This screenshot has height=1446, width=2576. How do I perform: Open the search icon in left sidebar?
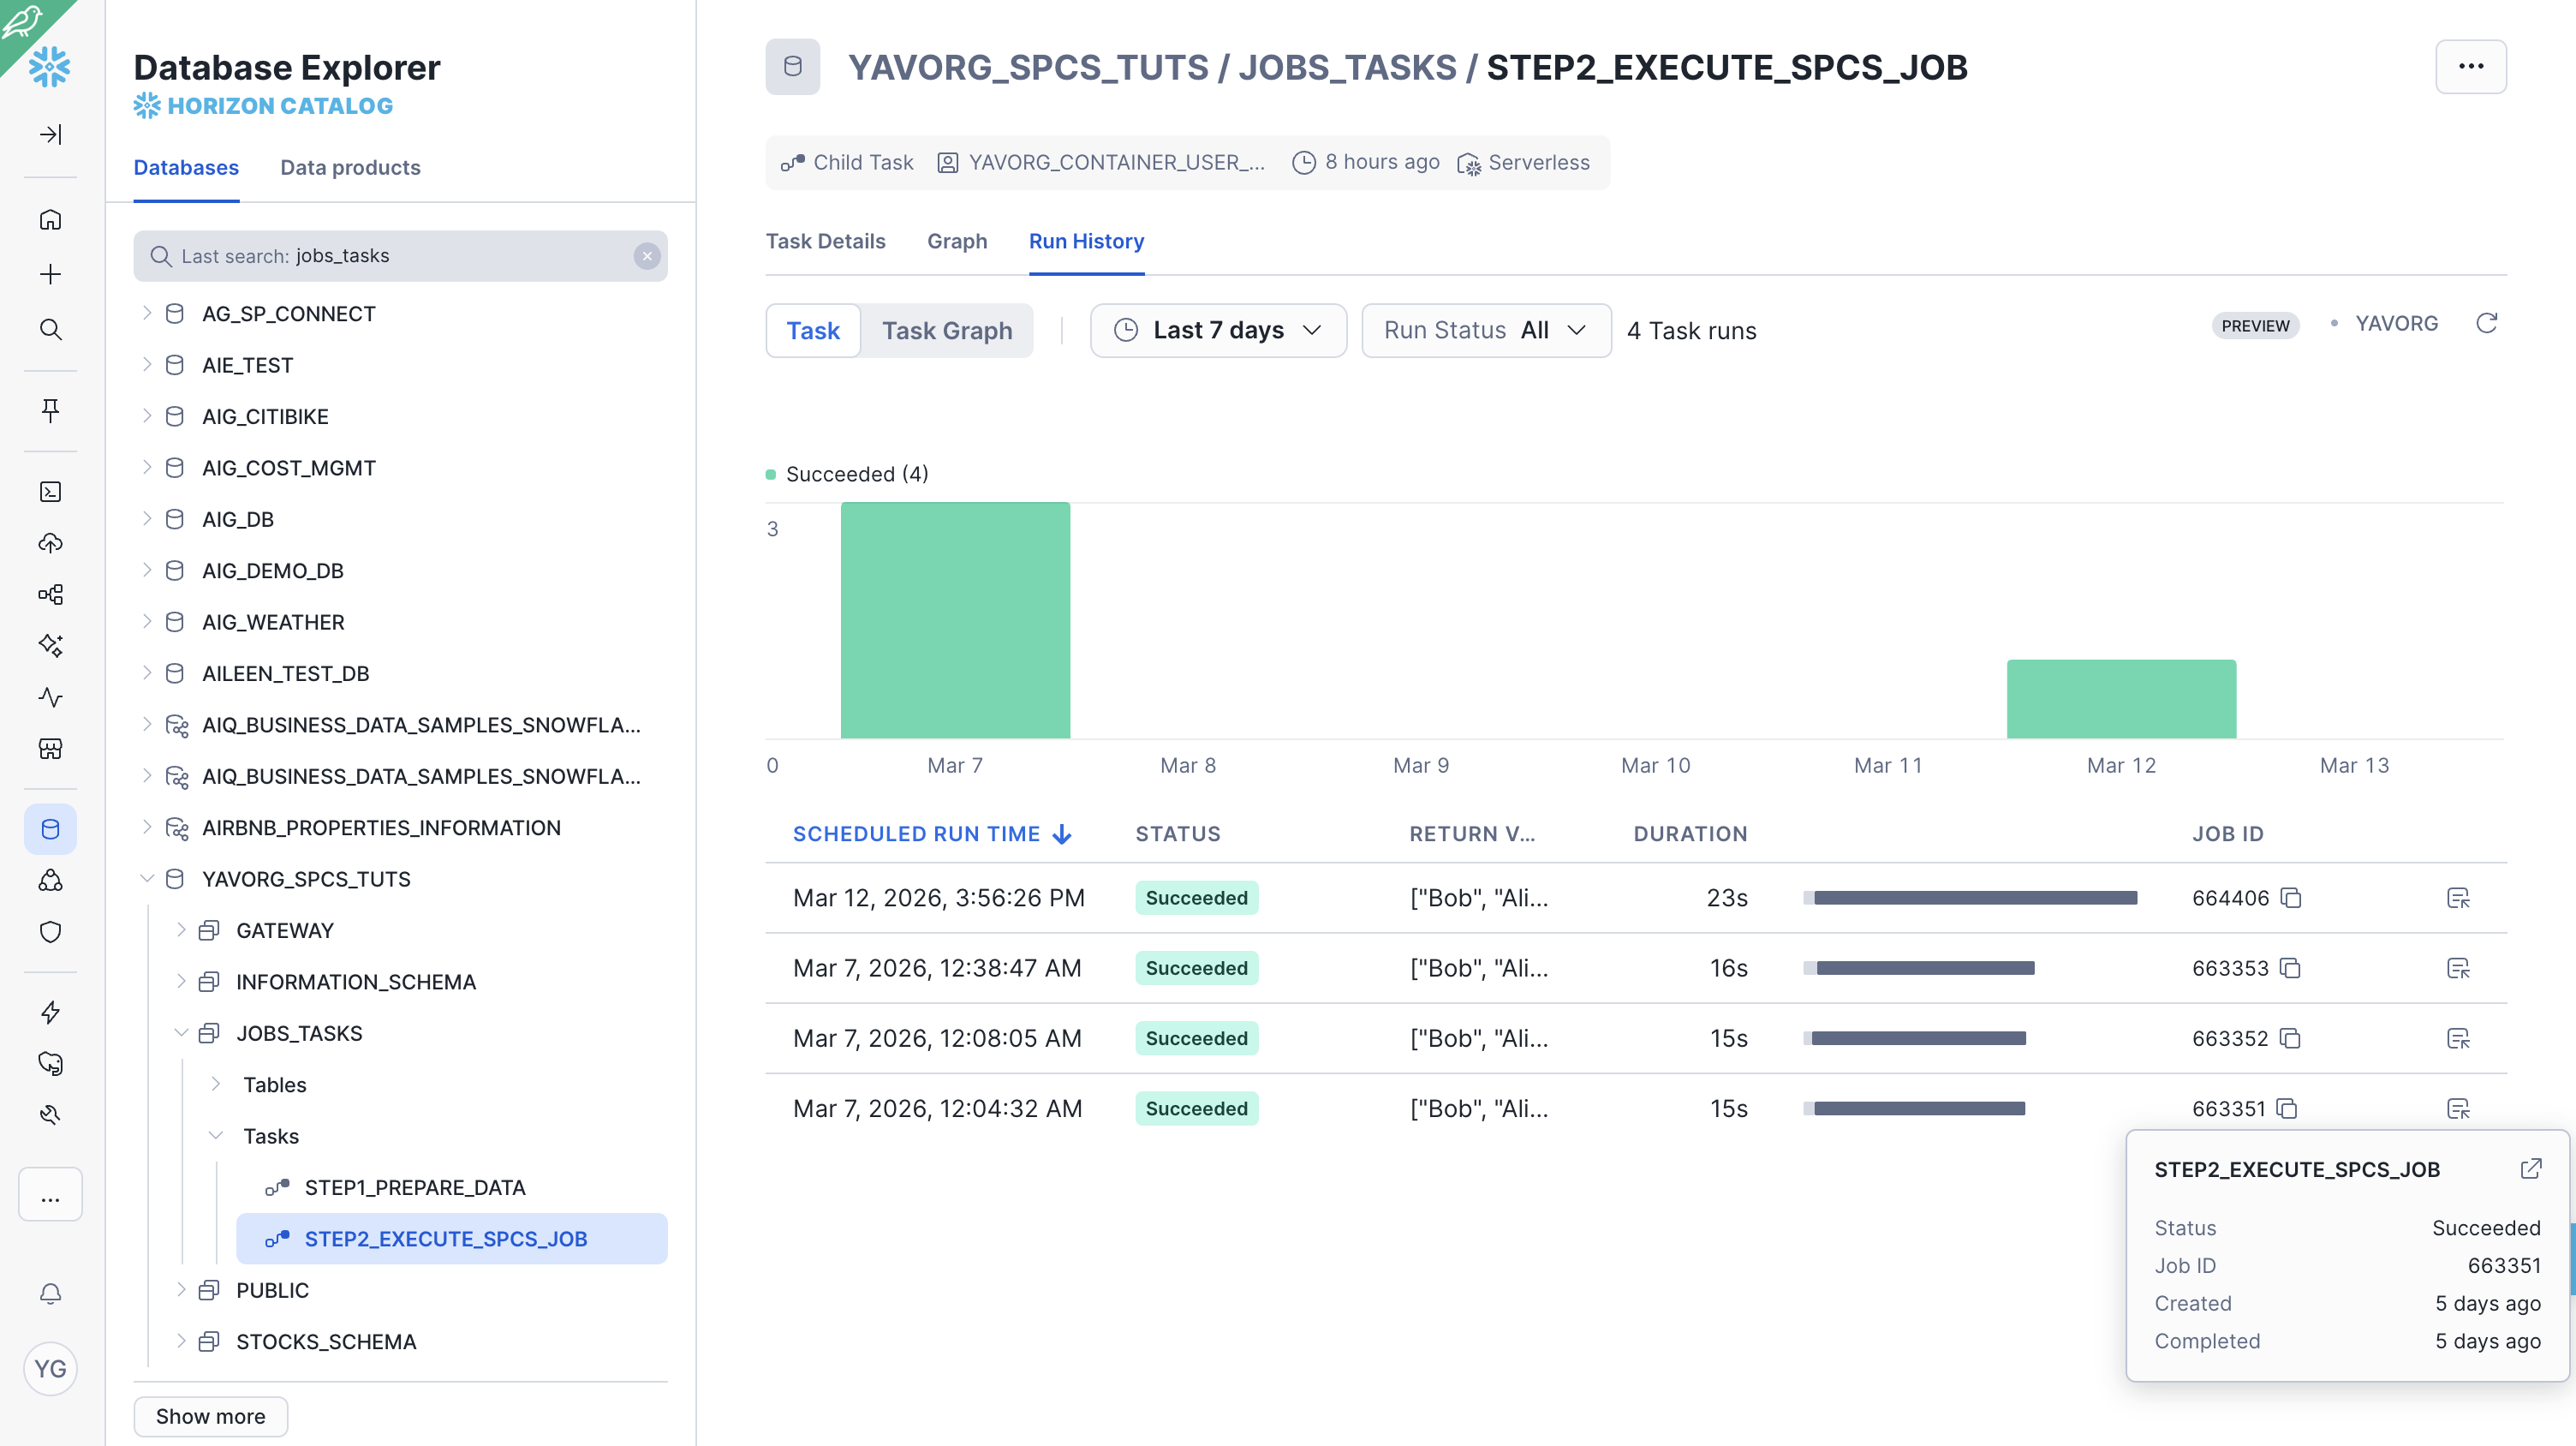50,329
